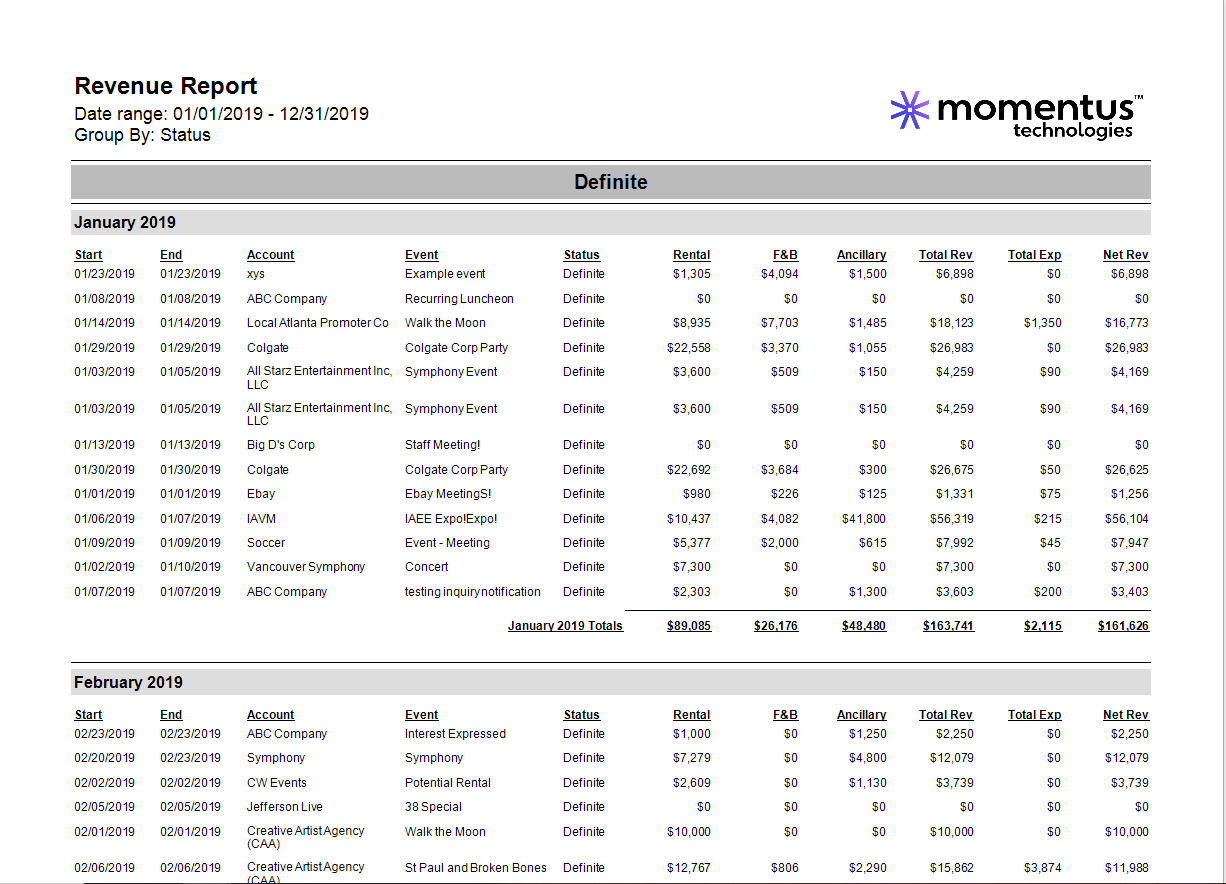The image size is (1226, 884).
Task: Click the rental value $22,558
Action: pyautogui.click(x=689, y=348)
